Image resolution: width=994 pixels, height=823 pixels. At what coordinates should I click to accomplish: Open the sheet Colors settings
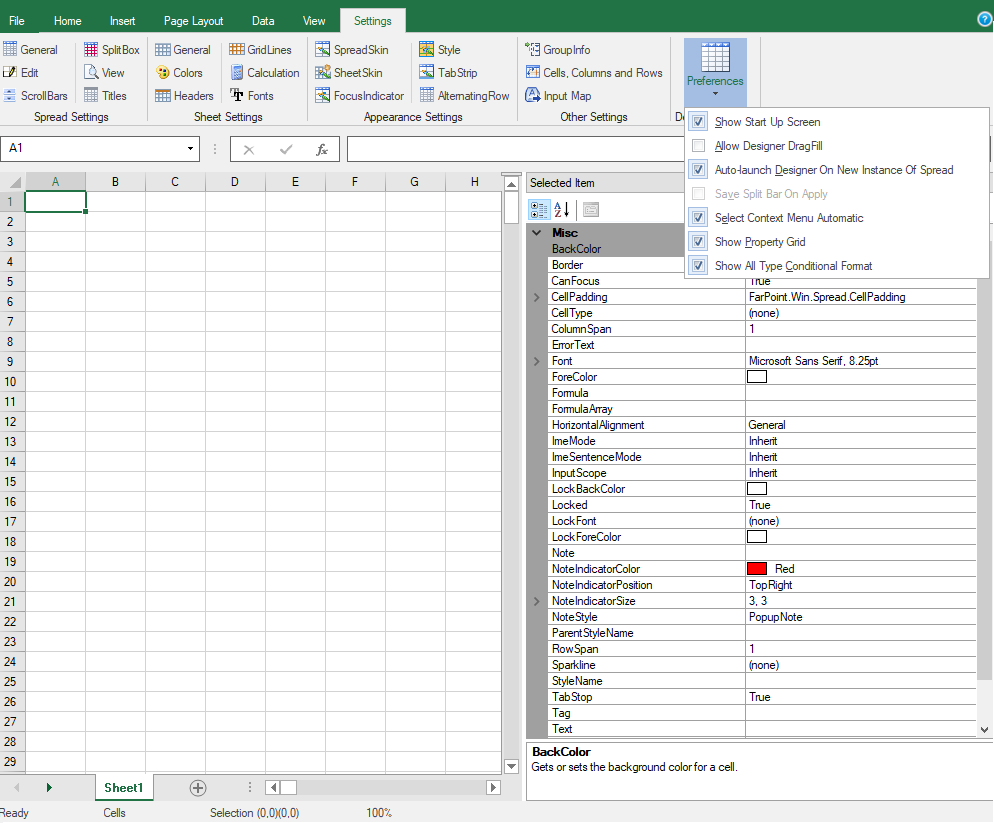click(179, 72)
